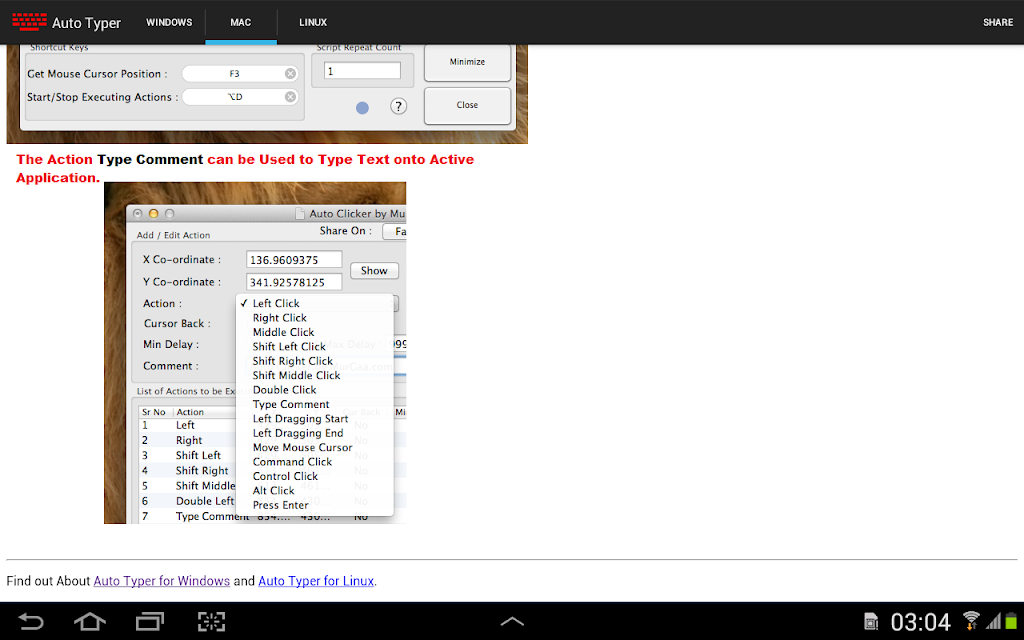Viewport: 1024px width, 640px height.
Task: Expand the navigation bar up-chevron
Action: coord(512,622)
